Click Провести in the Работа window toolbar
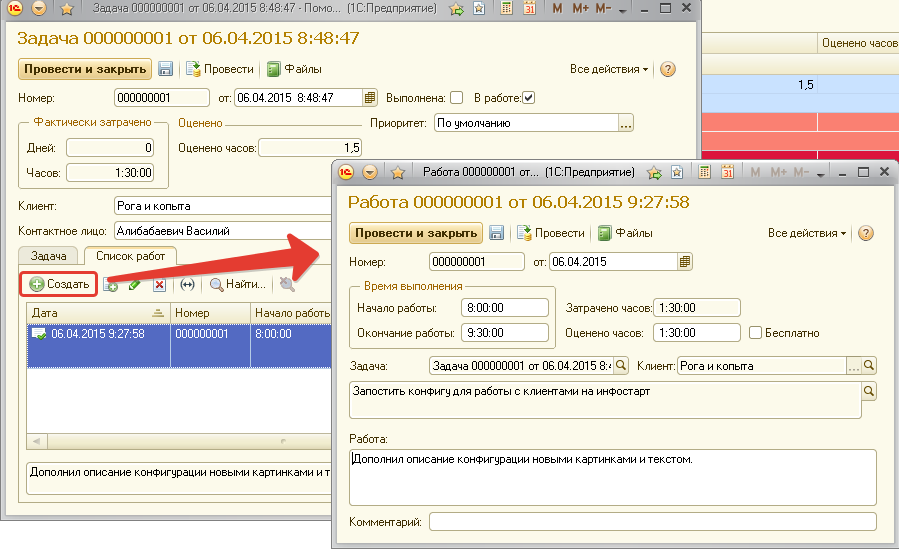 click(x=550, y=233)
